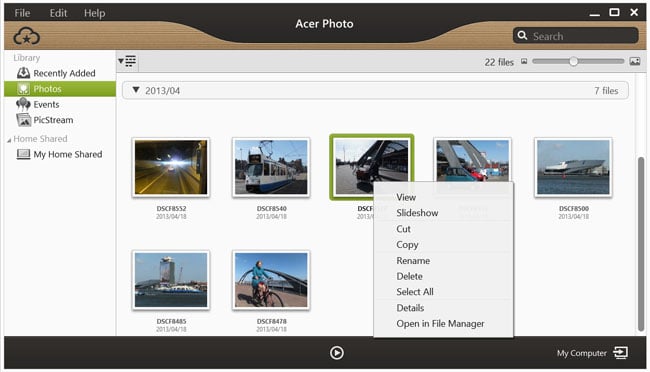Viewport: 650px width, 372px height.
Task: Select the DSCF8478 cyclist photo thumbnail
Action: pyautogui.click(x=271, y=280)
